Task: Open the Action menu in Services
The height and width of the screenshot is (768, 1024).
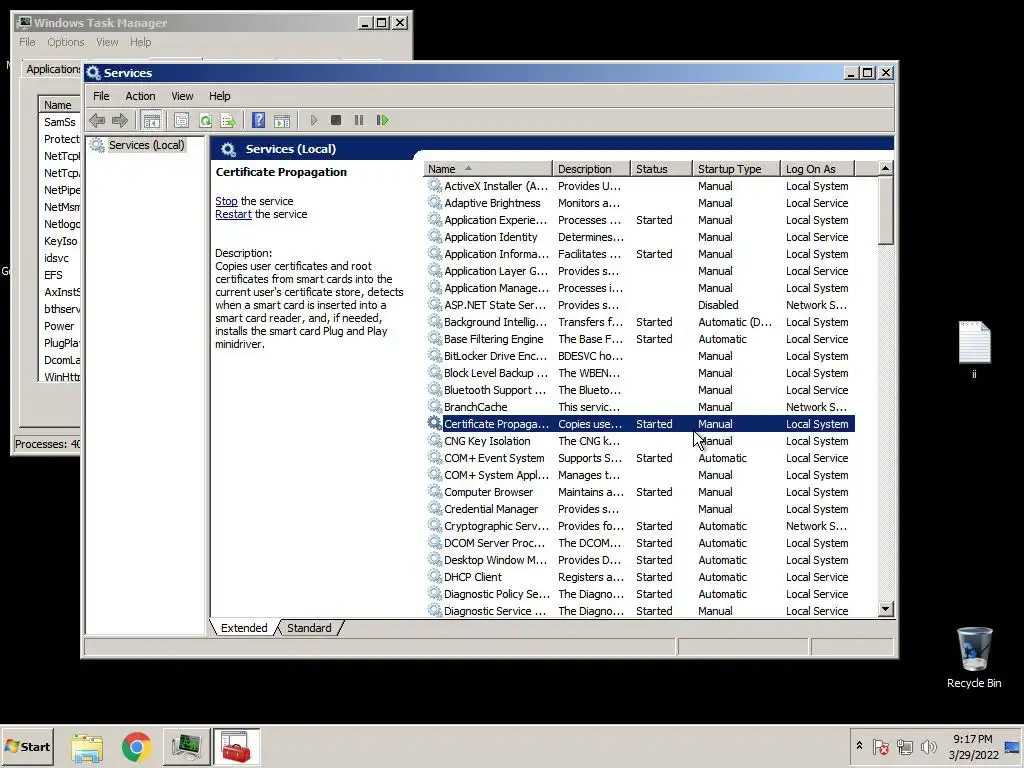Action: pyautogui.click(x=140, y=96)
